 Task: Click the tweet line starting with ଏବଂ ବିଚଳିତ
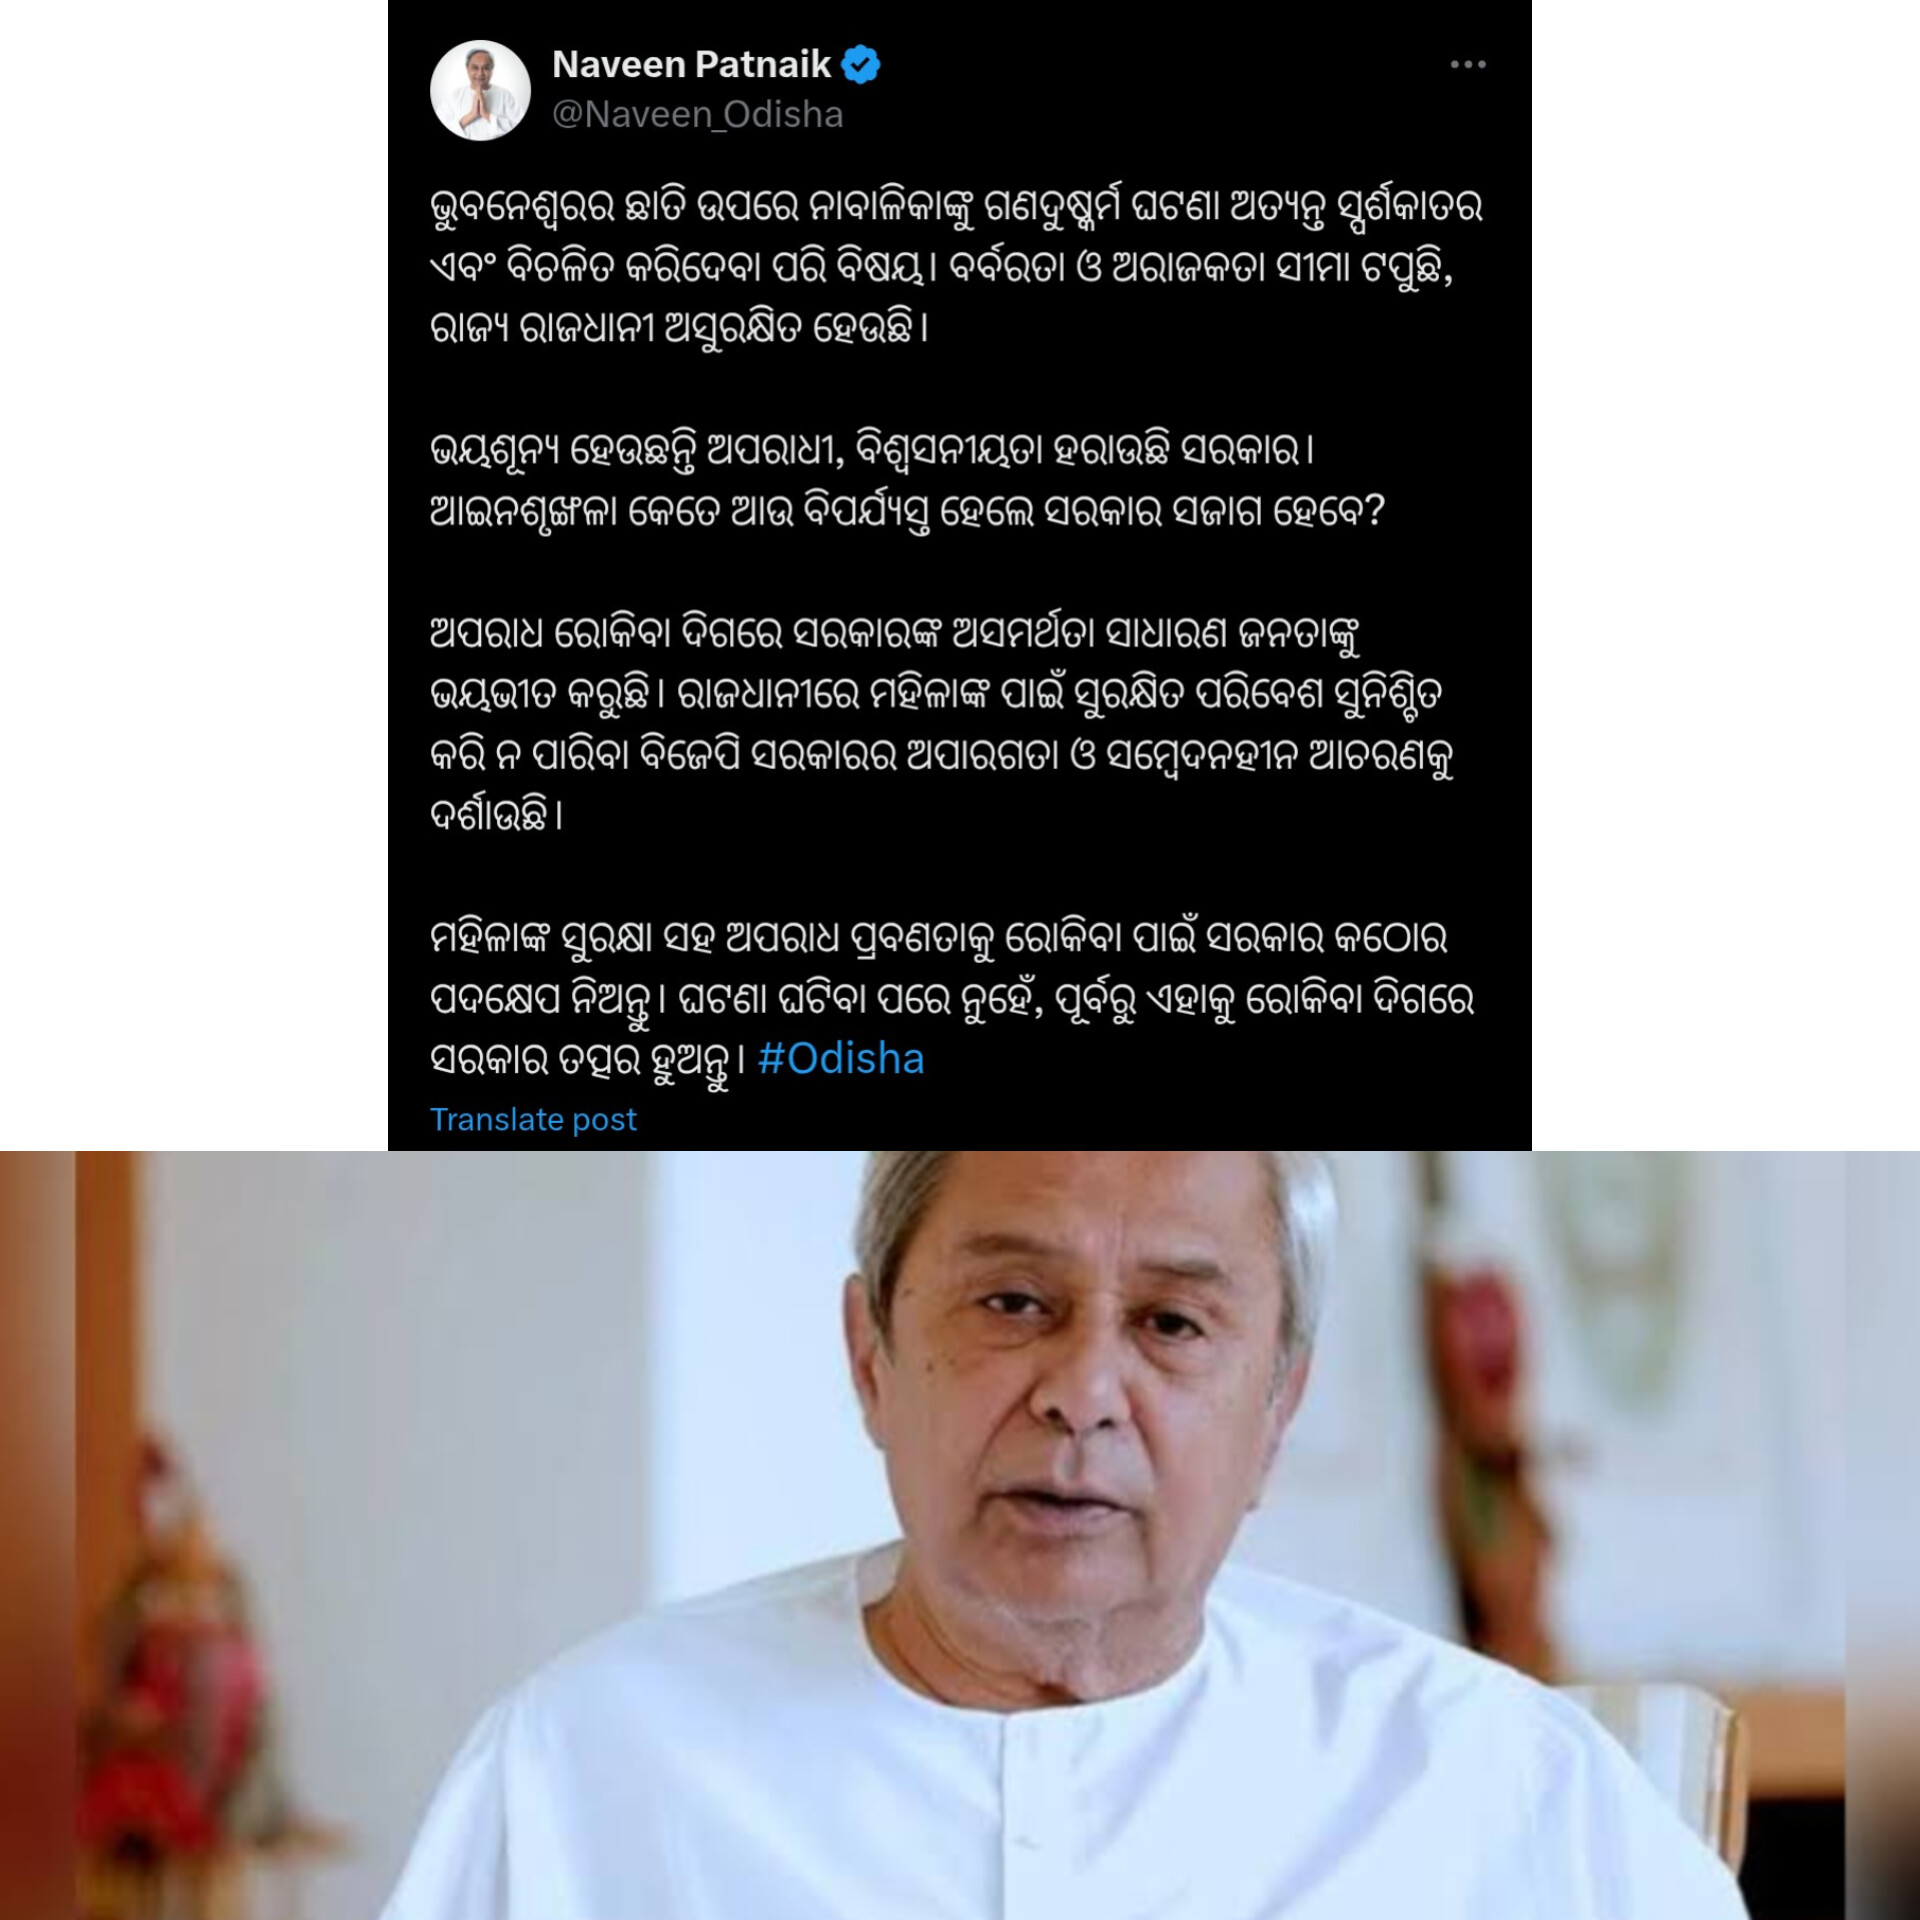940,268
